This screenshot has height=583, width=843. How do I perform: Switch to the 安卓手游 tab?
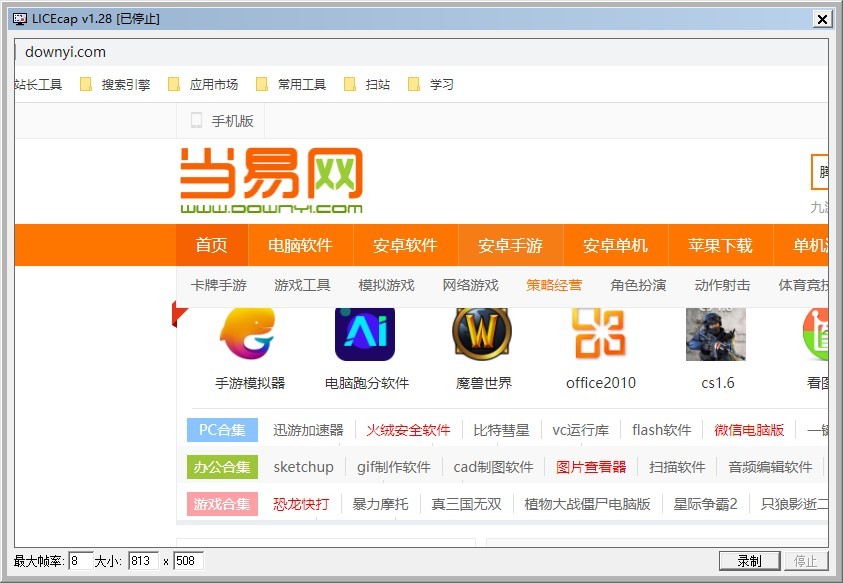(x=512, y=245)
